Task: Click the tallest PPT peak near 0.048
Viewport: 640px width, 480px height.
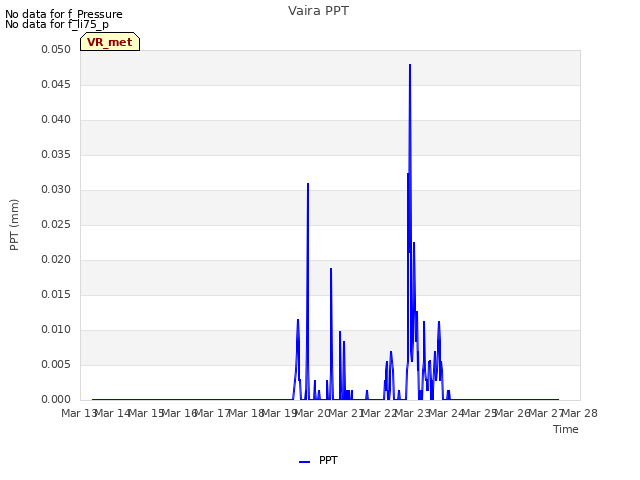Action: click(x=410, y=65)
